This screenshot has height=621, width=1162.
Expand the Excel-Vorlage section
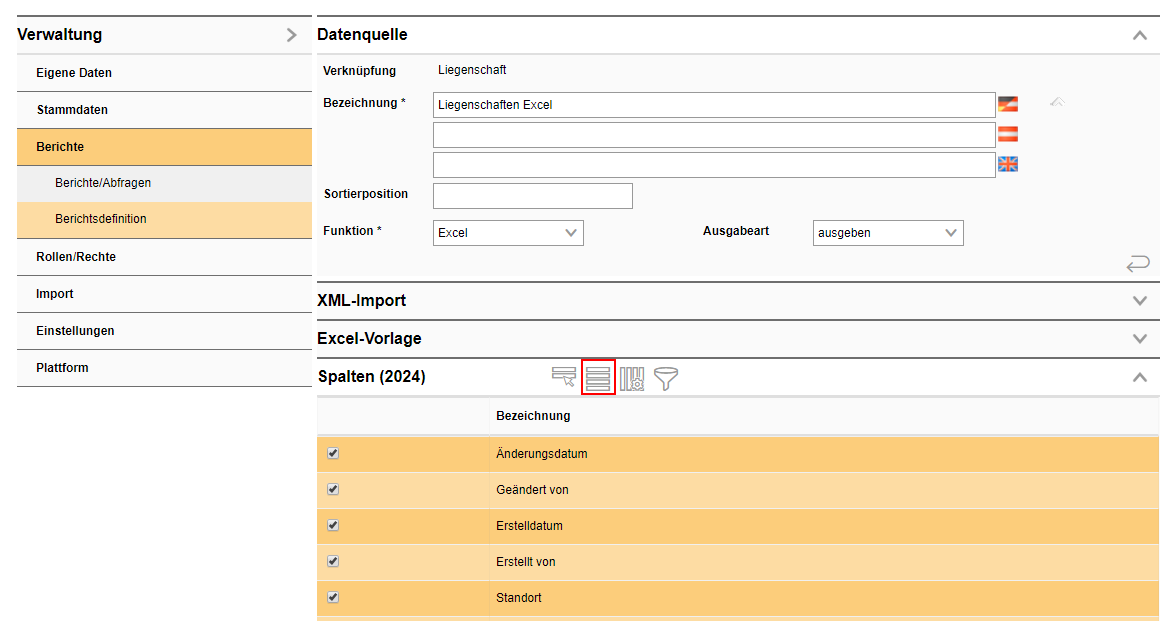tap(1138, 339)
